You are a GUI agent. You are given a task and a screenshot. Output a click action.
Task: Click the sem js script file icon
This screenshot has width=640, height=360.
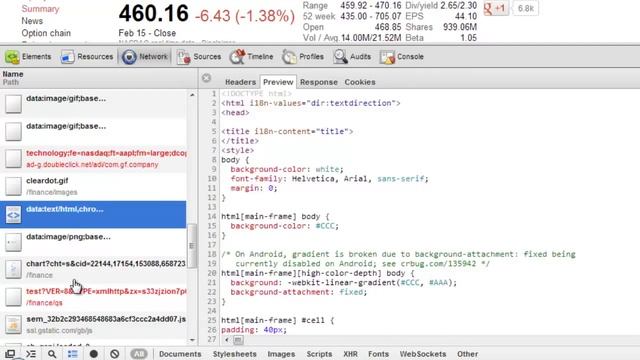pos(13,324)
